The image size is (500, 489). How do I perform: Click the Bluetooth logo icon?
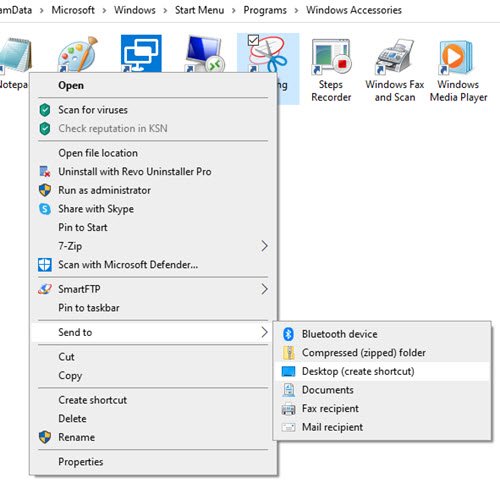click(x=288, y=334)
